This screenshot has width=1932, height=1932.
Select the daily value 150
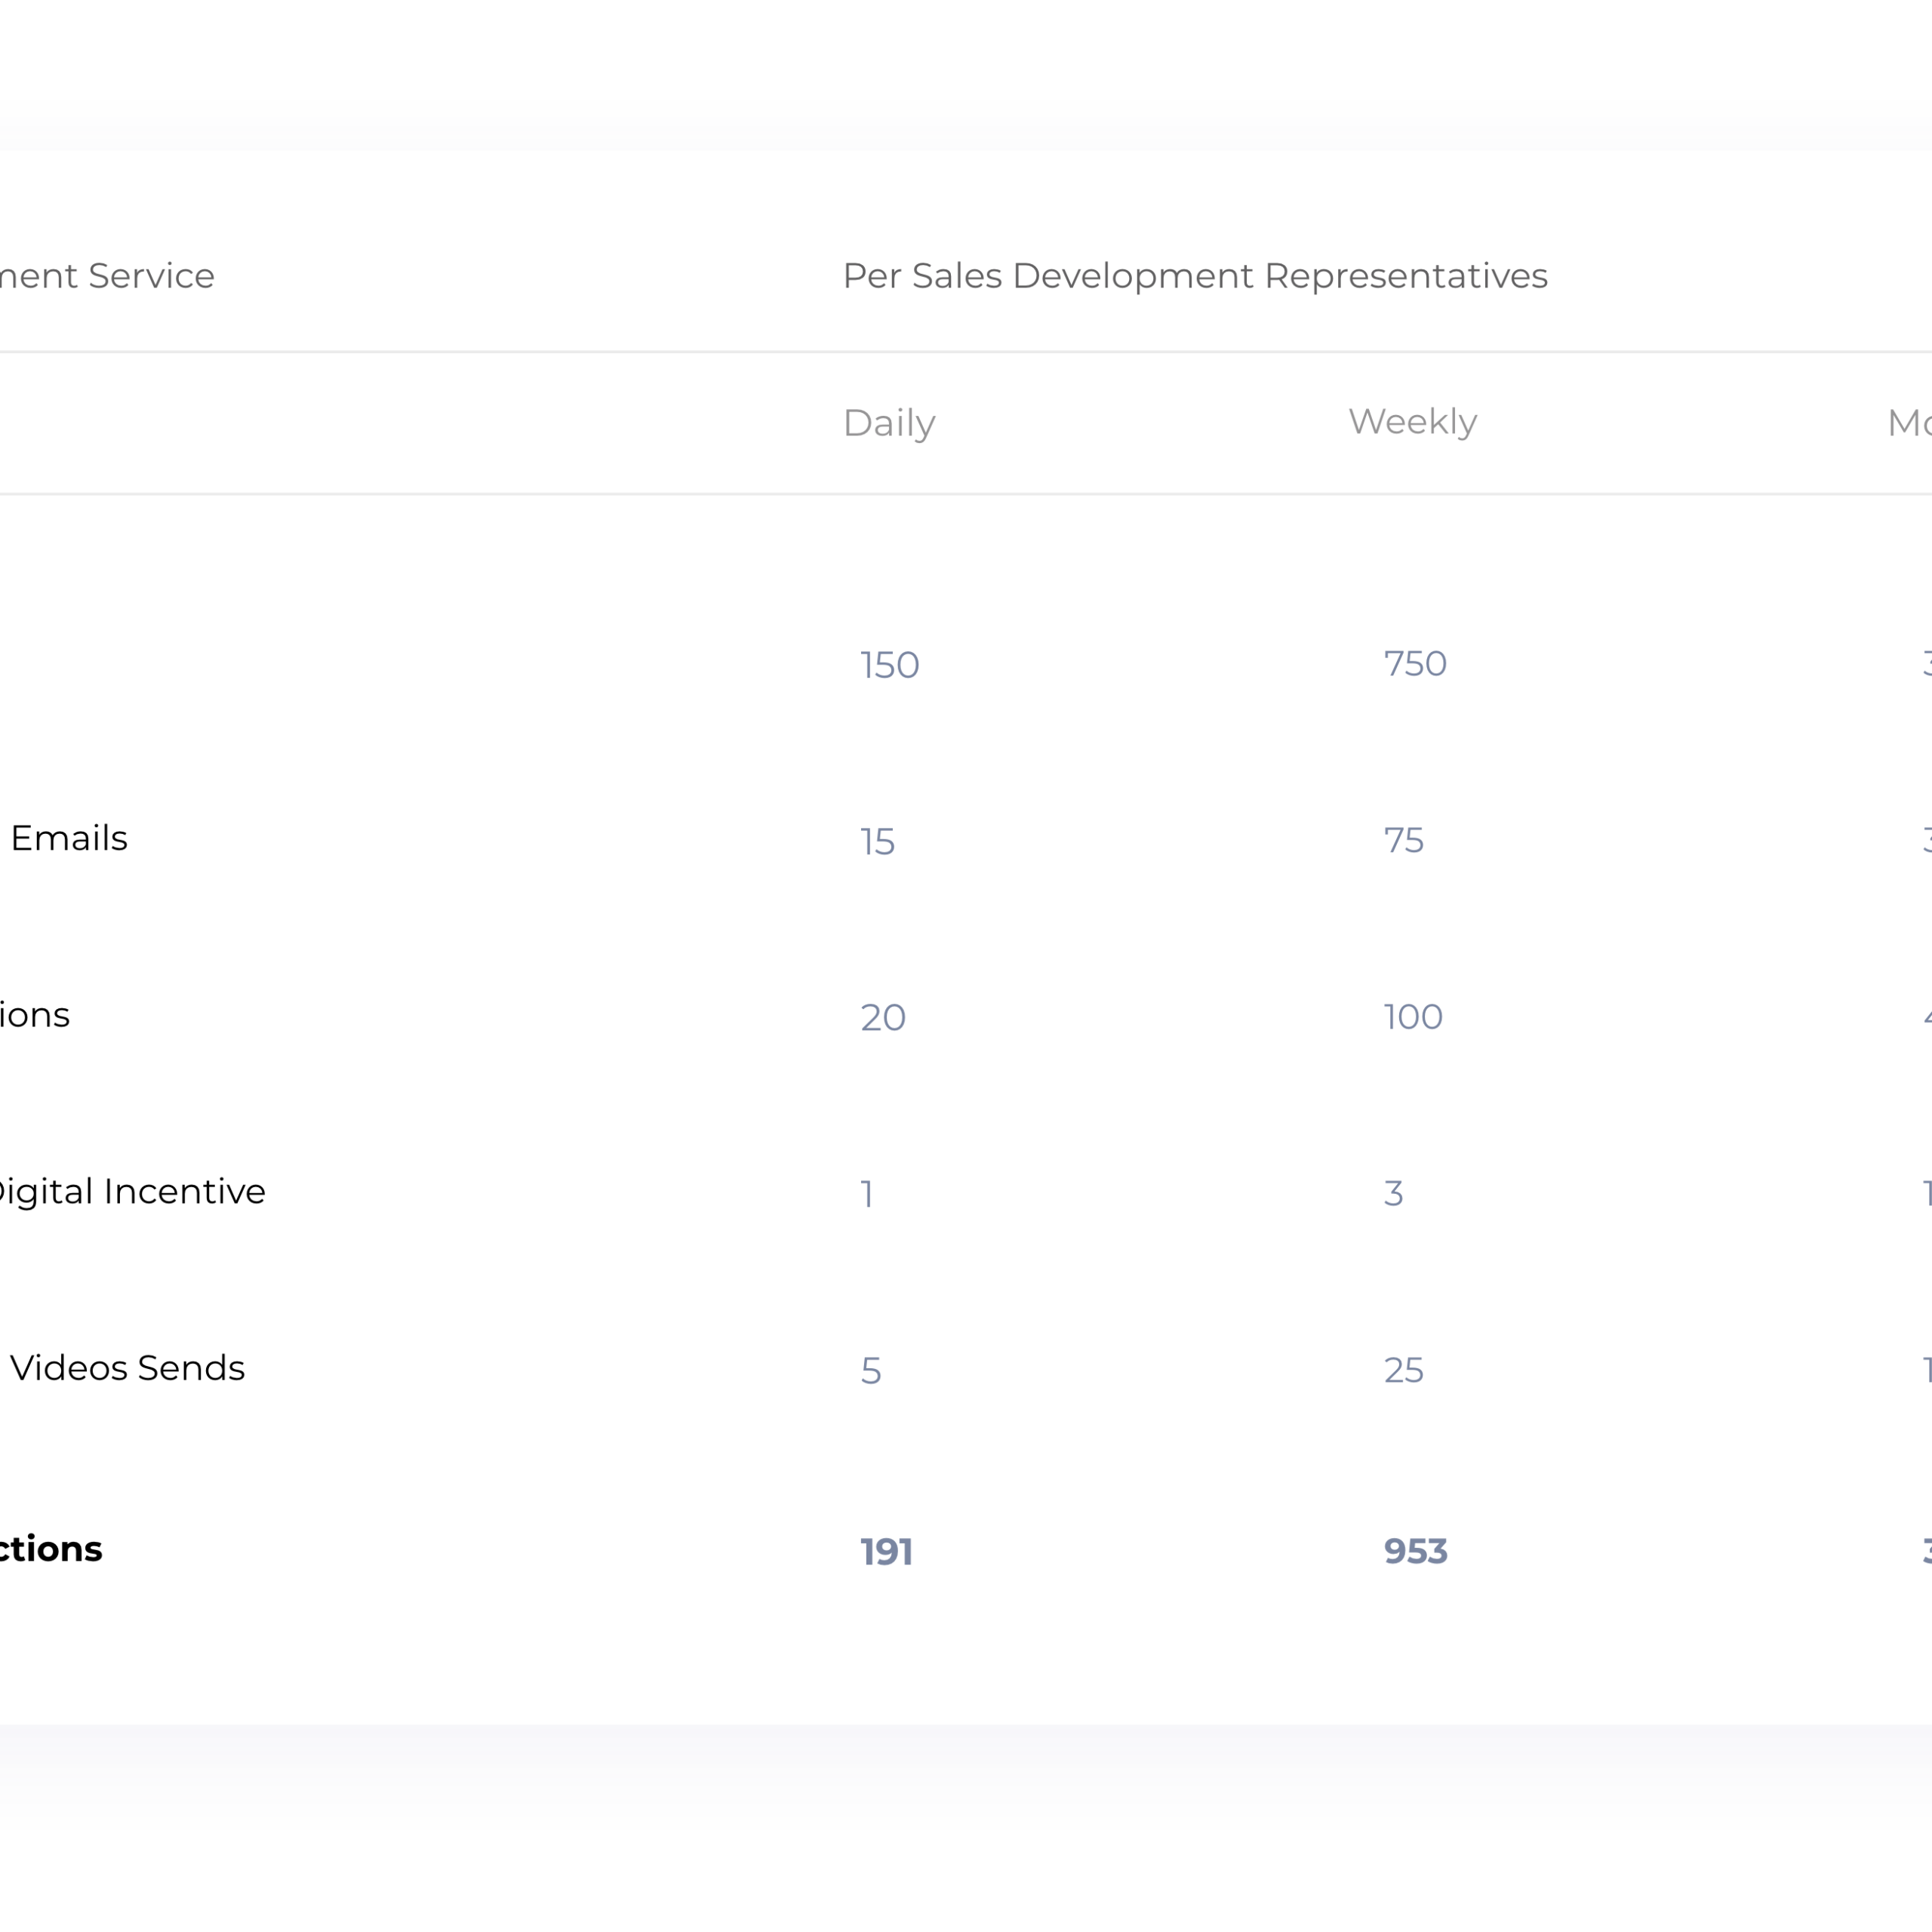(889, 665)
